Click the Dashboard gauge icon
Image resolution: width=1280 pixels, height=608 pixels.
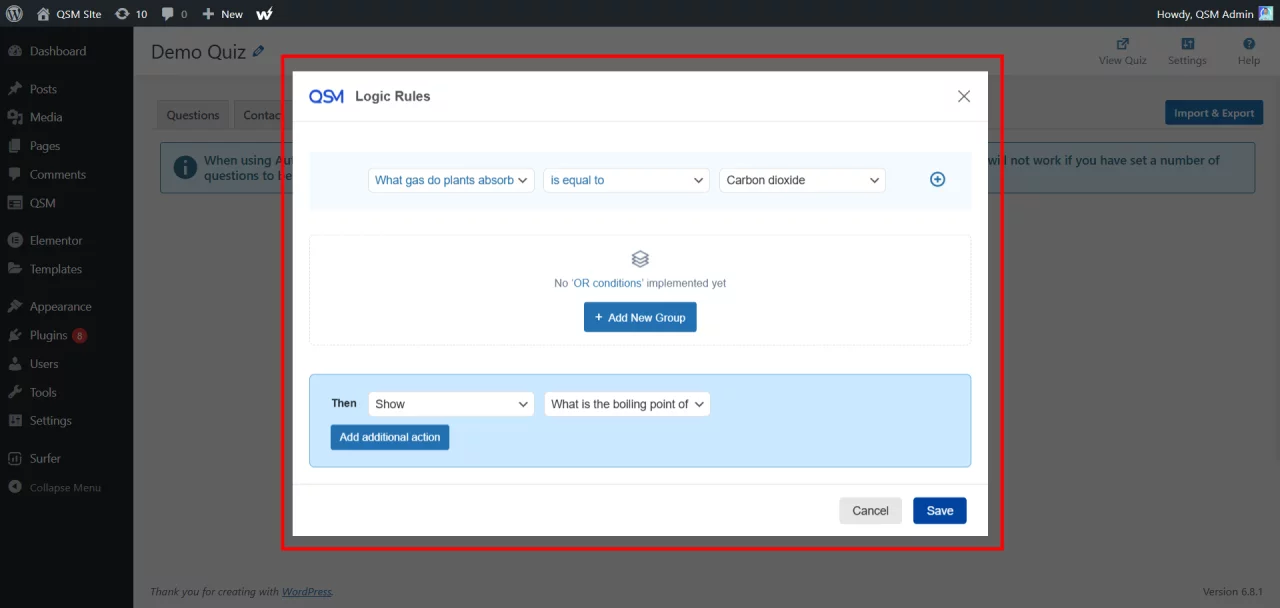tap(15, 51)
